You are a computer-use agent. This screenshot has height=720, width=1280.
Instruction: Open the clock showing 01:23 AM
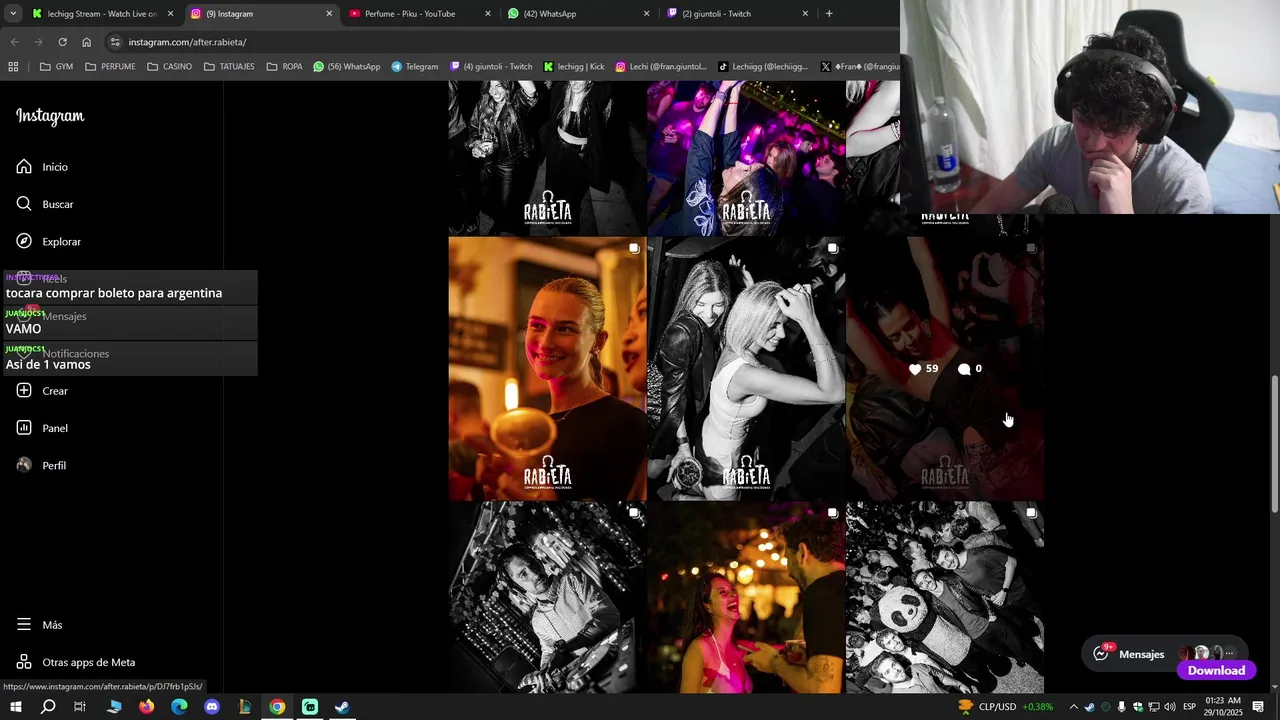pyautogui.click(x=1223, y=707)
